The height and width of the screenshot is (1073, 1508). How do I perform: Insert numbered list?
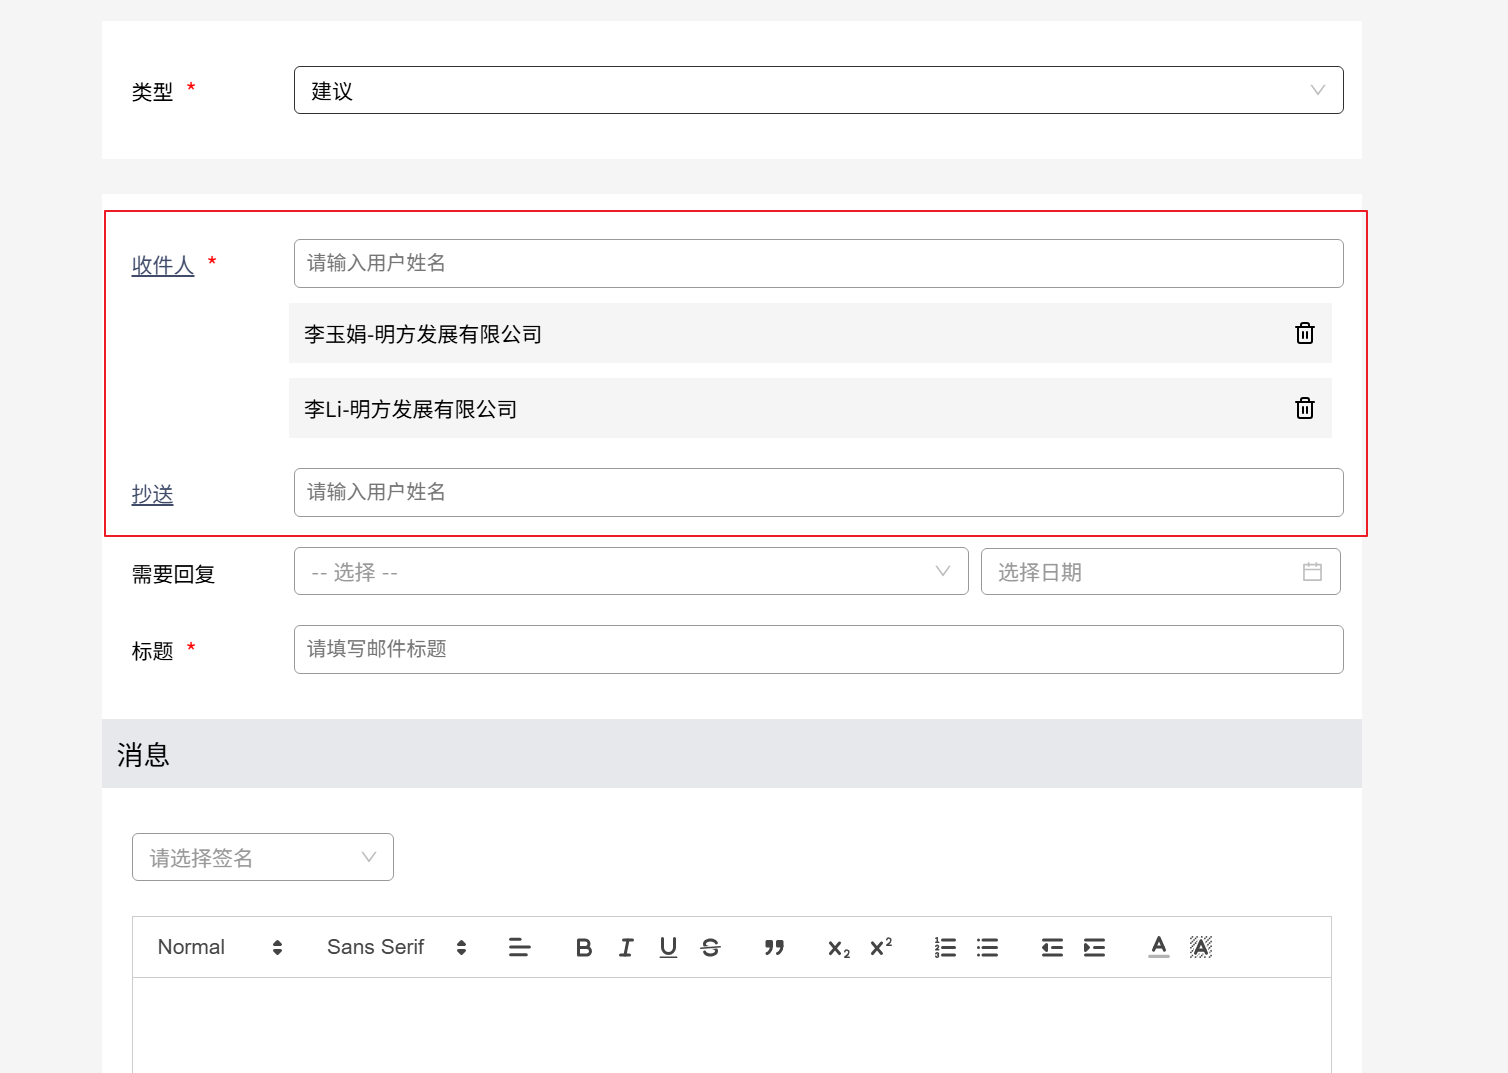coord(945,948)
